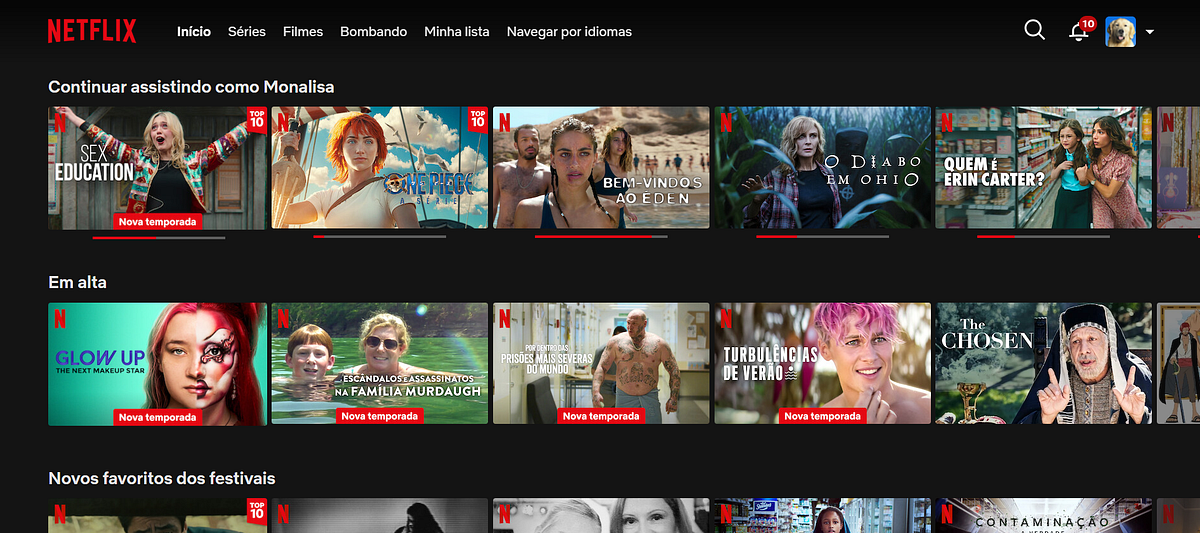The height and width of the screenshot is (533, 1200).
Task: Resume One Piece series thumbnail
Action: click(x=380, y=167)
